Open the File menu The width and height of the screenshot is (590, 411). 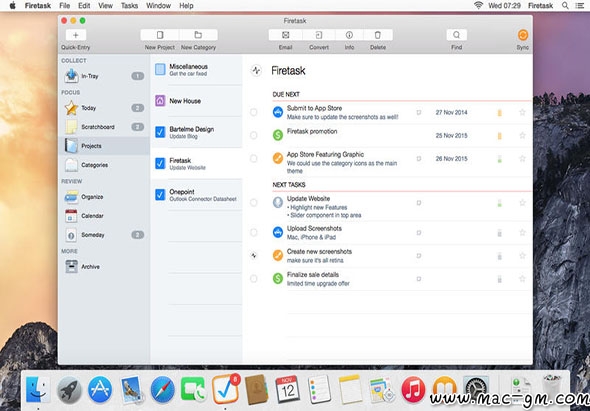point(65,6)
